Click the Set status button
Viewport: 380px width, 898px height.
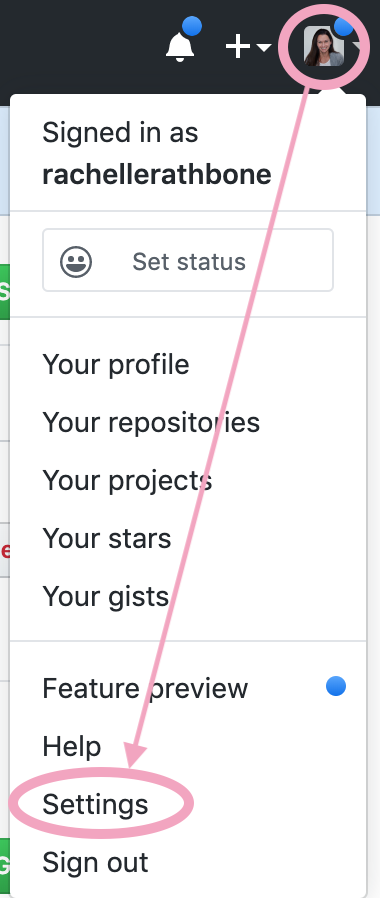[188, 260]
